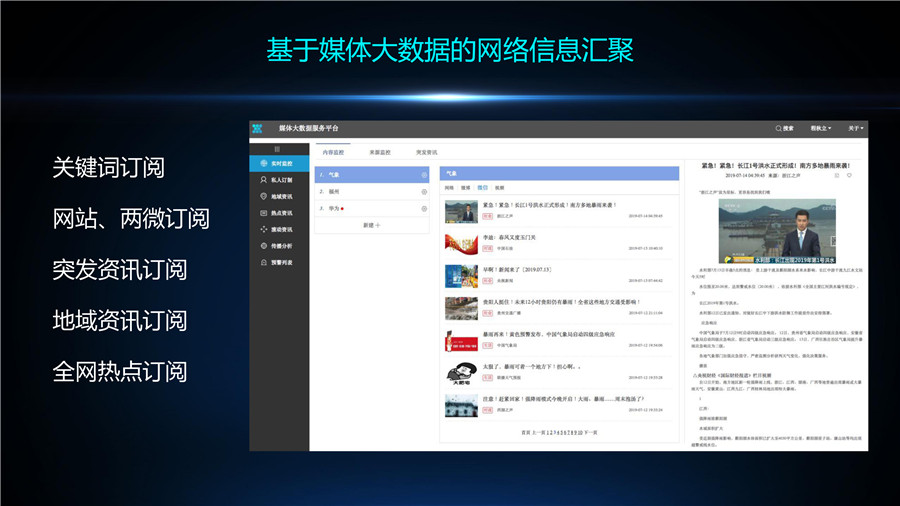900x506 pixels.
Task: Click the heart favorite icon on article
Action: point(849,175)
